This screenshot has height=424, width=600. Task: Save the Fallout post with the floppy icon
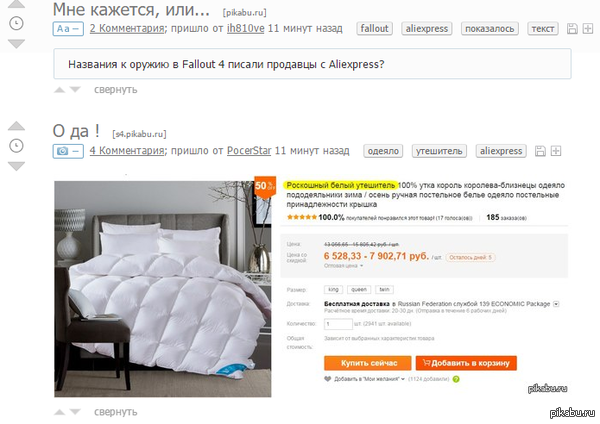[x=572, y=29]
